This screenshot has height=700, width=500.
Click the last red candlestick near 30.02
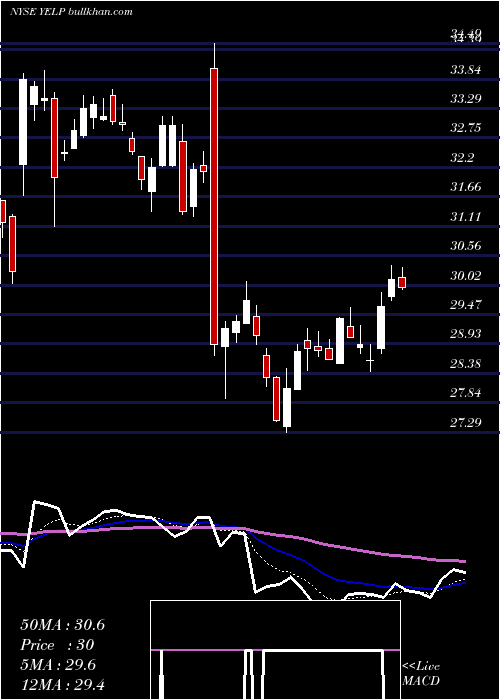(402, 282)
